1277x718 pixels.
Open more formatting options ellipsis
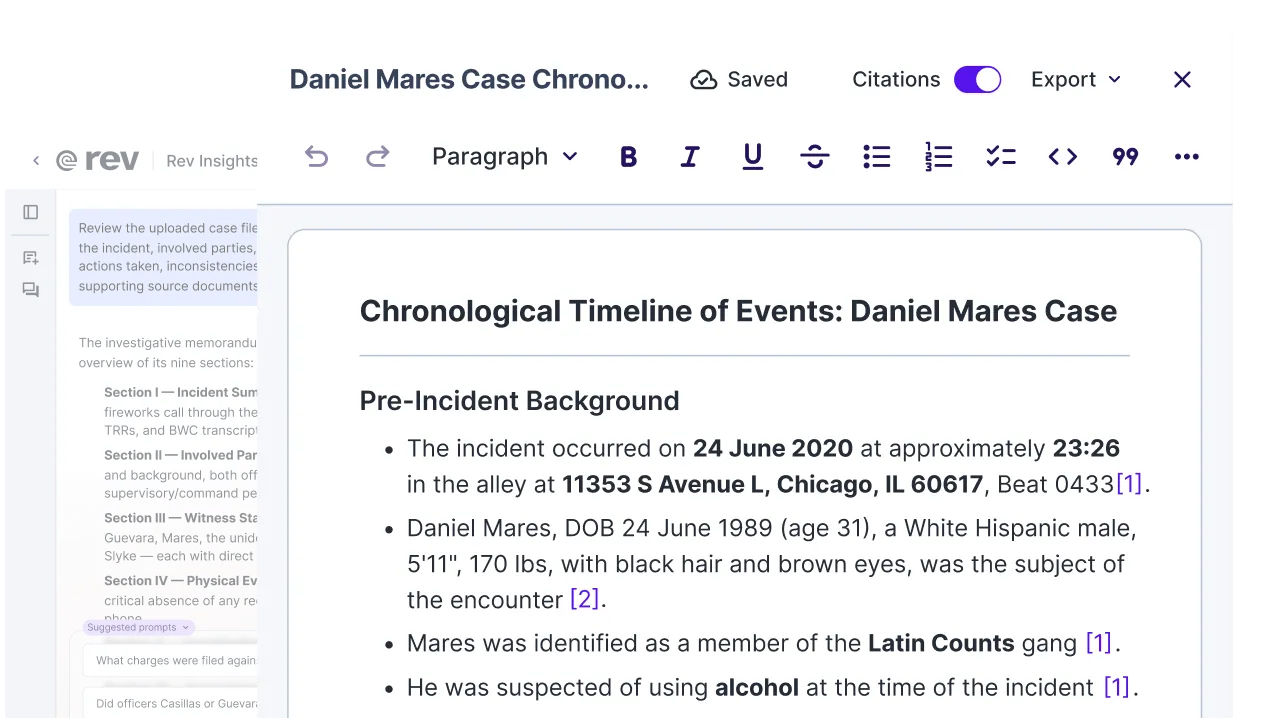[x=1187, y=157]
